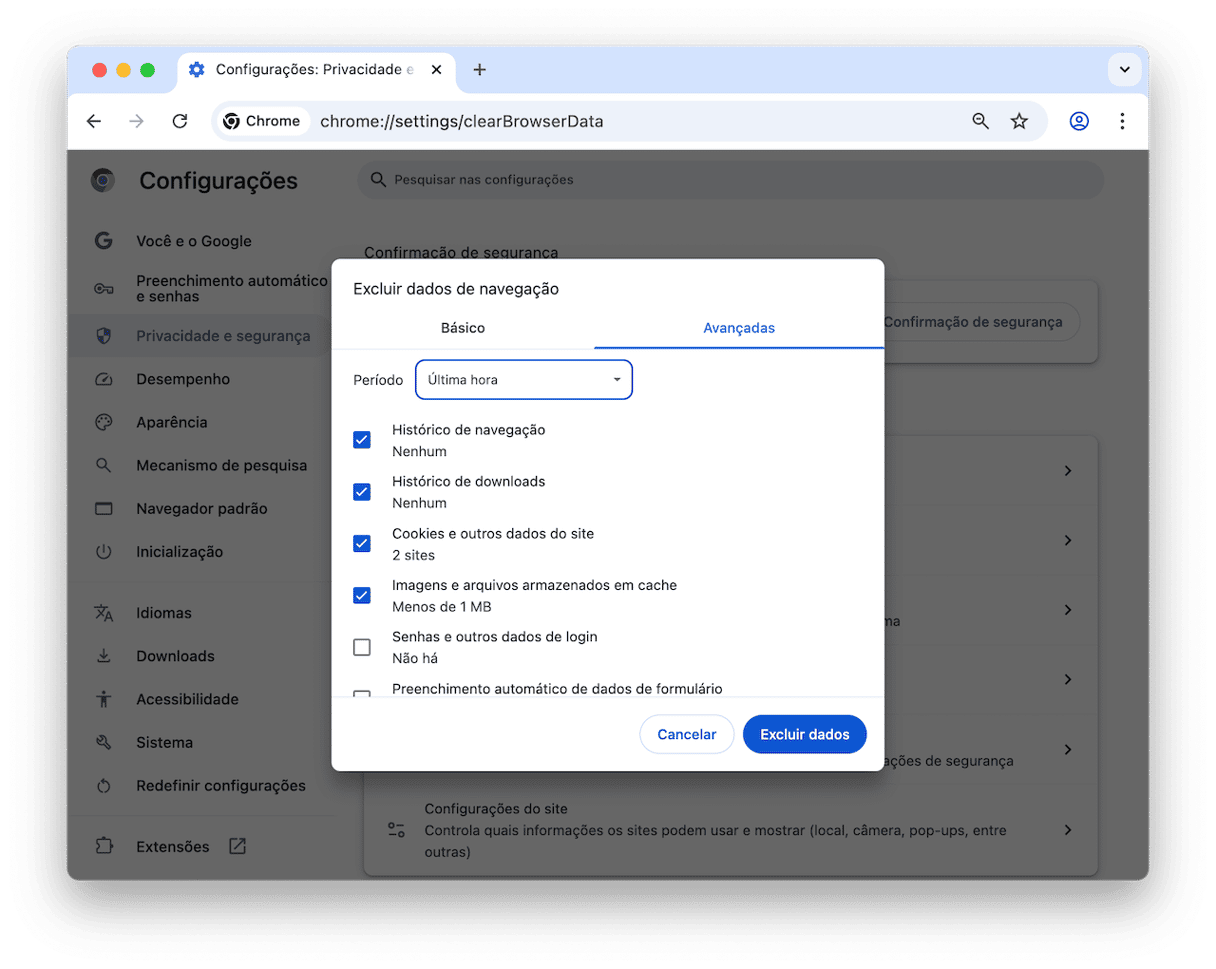The image size is (1216, 969).
Task: Click the Google G icon in sidebar
Action: [x=103, y=241]
